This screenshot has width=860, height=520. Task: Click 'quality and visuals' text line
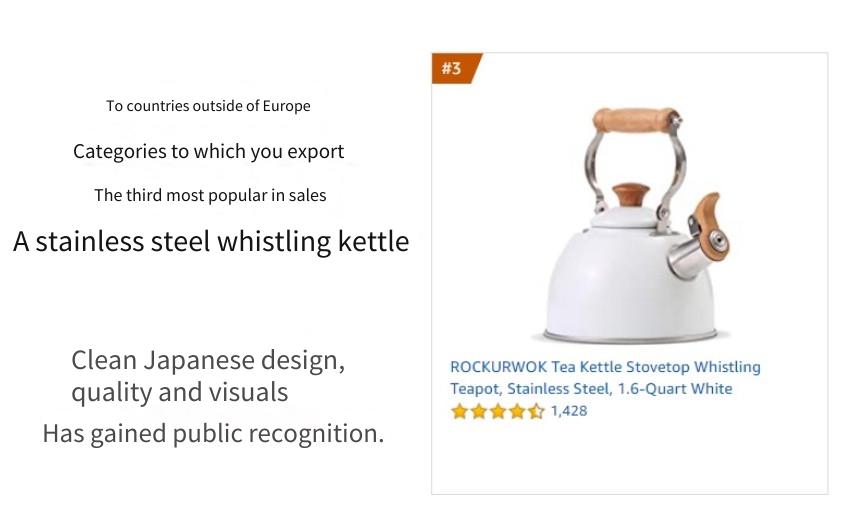[180, 392]
